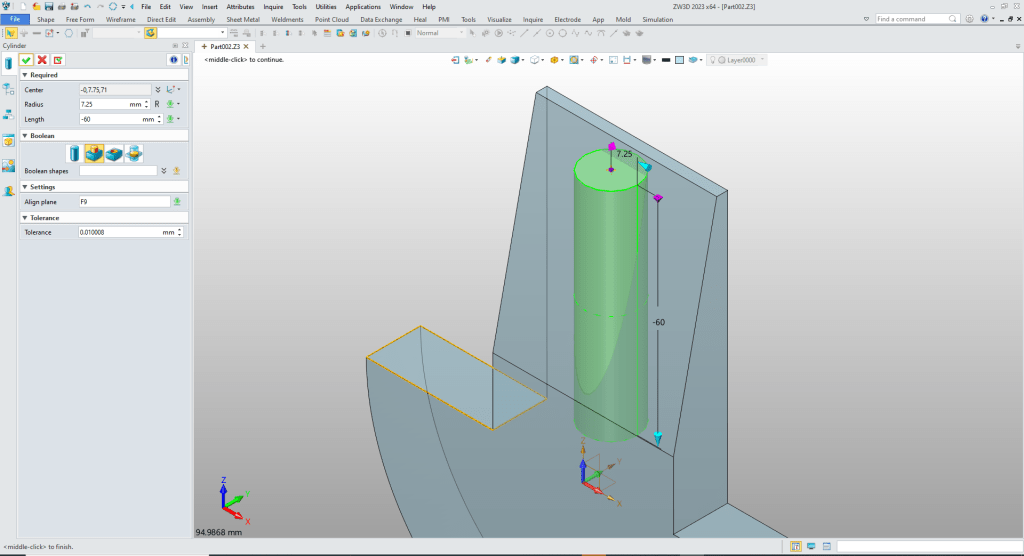Click the blue File button
The width and height of the screenshot is (1024, 556).
(x=16, y=19)
